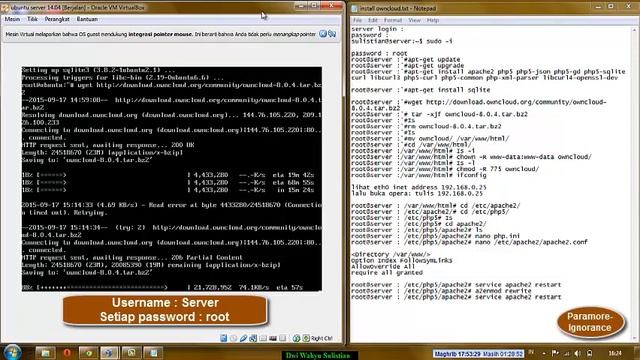Open the Bantuan menu in VirtualBox
640x360 pixels.
[87, 19]
